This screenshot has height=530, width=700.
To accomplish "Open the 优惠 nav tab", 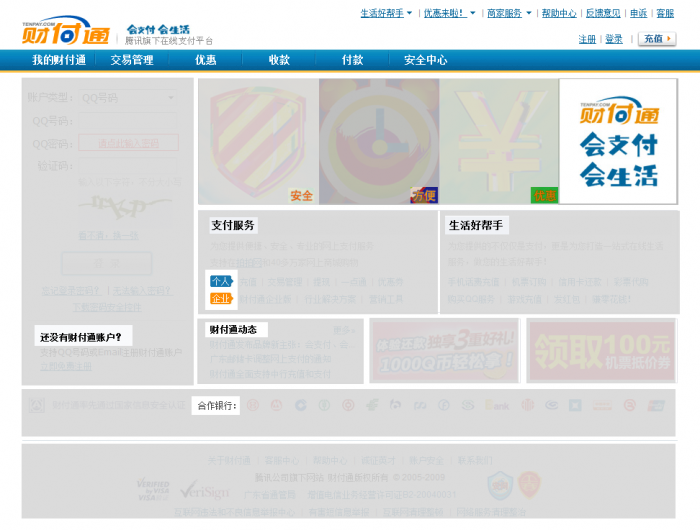I will (205, 60).
